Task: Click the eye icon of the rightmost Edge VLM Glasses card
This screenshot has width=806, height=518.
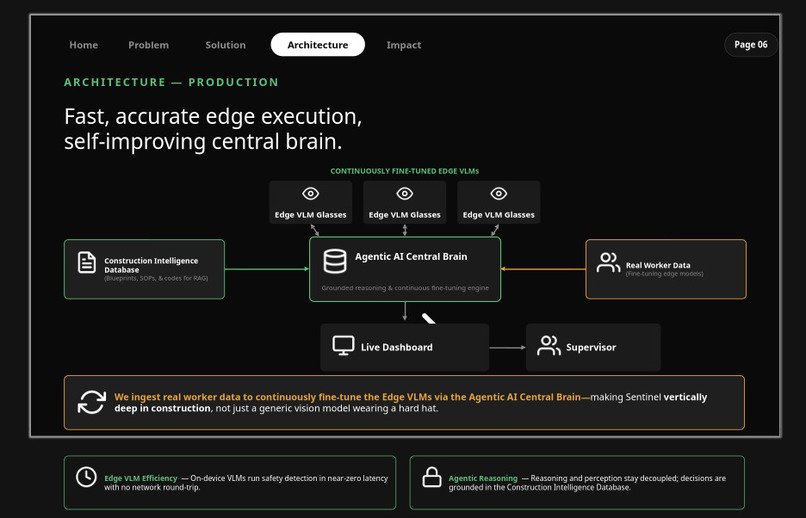Action: click(x=499, y=194)
